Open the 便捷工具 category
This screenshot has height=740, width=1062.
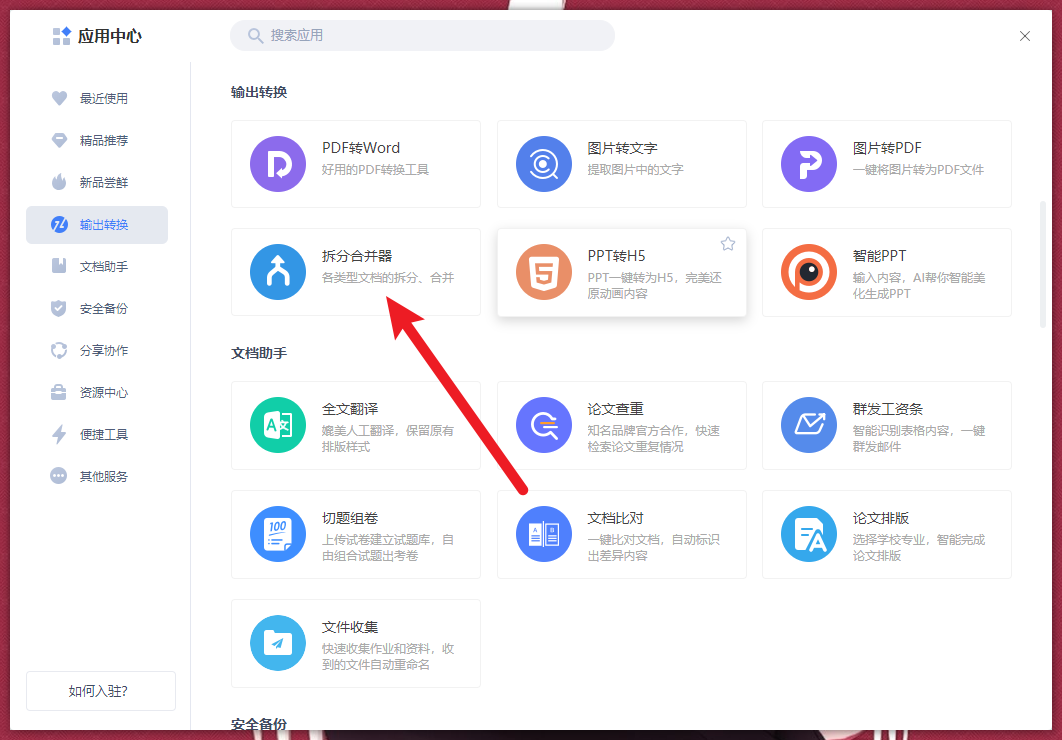click(97, 434)
